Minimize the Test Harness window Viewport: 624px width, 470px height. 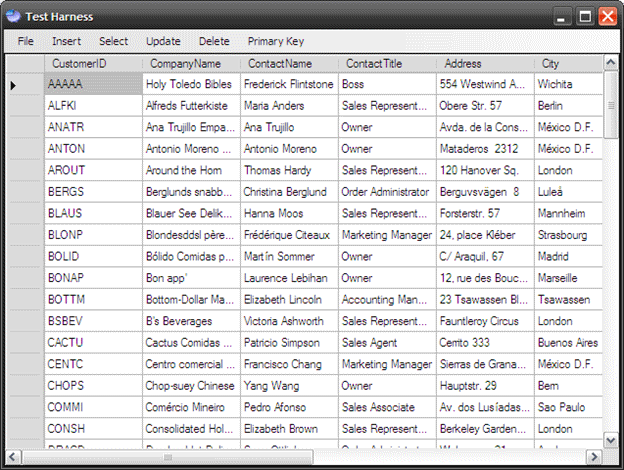click(x=561, y=17)
